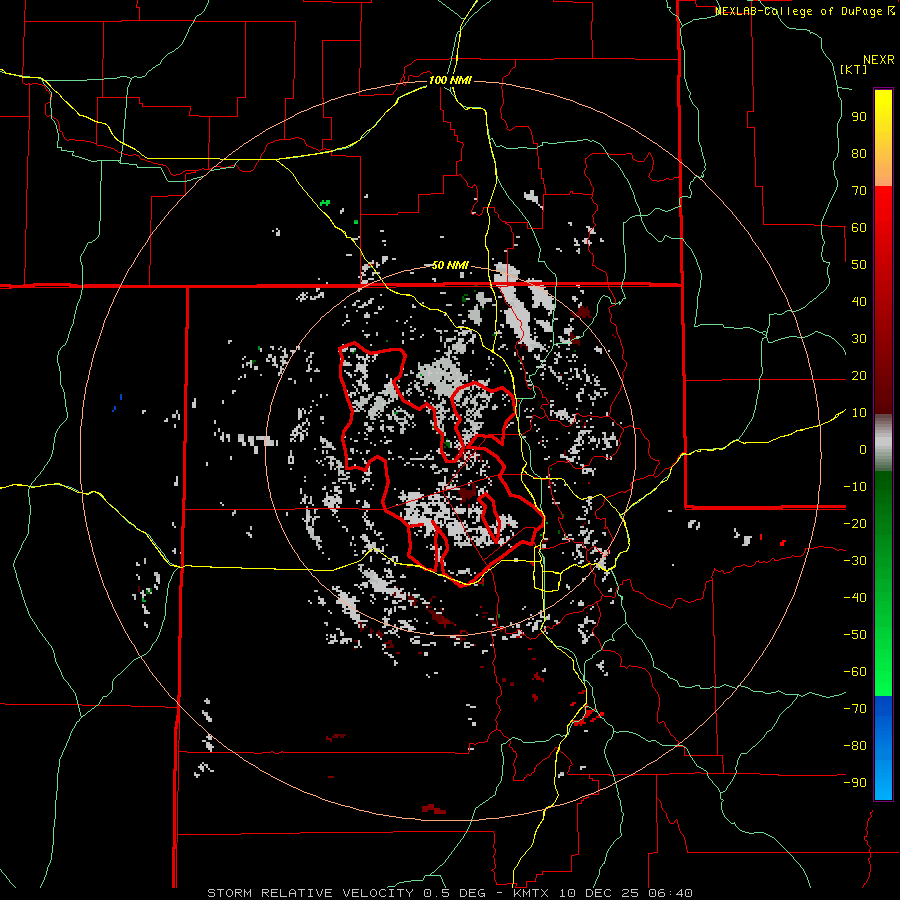Click the -50 value on velocity scale
900x900 pixels.
(x=853, y=634)
